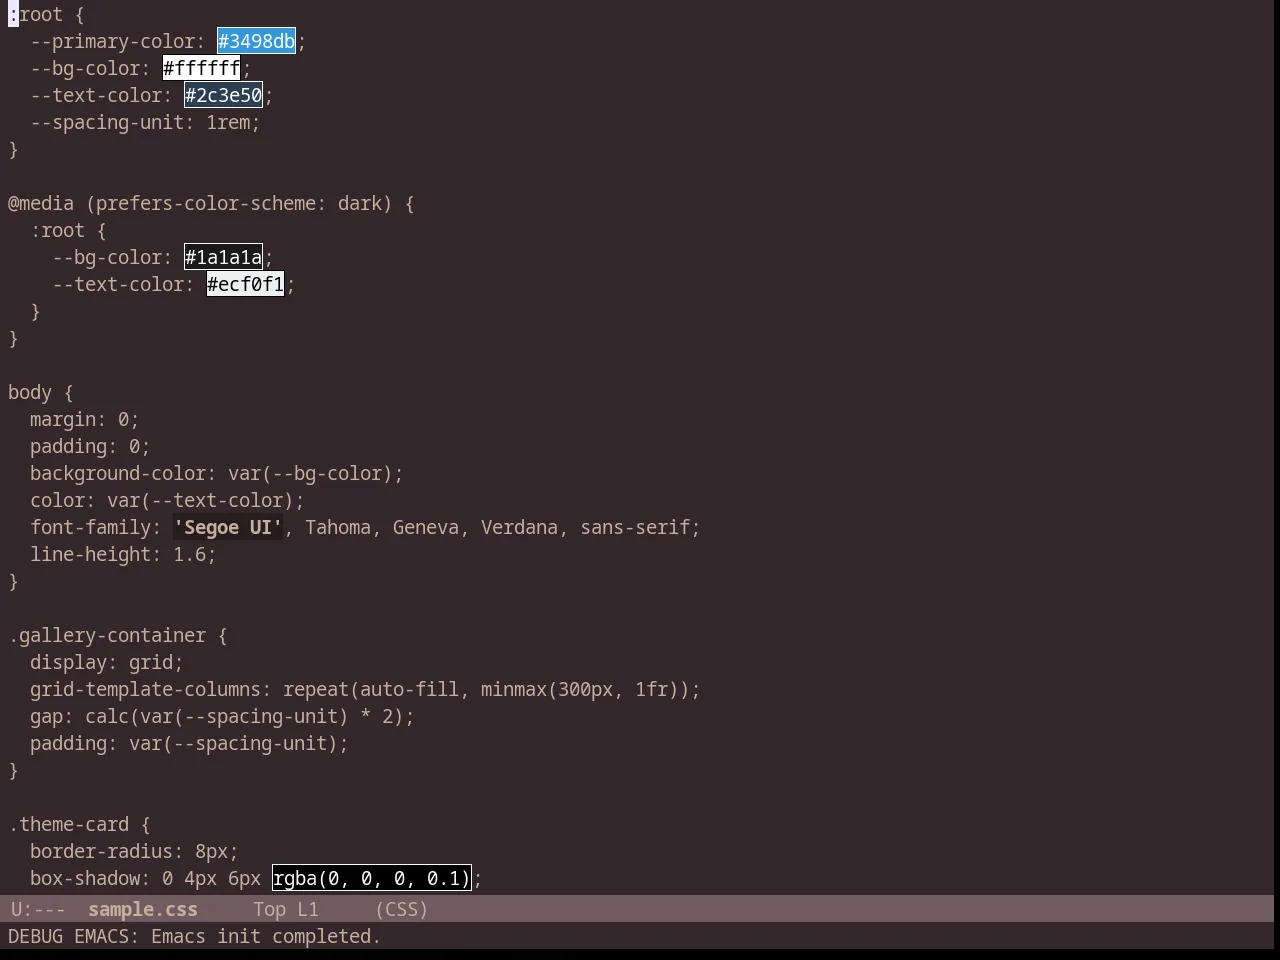Click the '.gallery-container' selector
1280x960 pixels.
107,635
